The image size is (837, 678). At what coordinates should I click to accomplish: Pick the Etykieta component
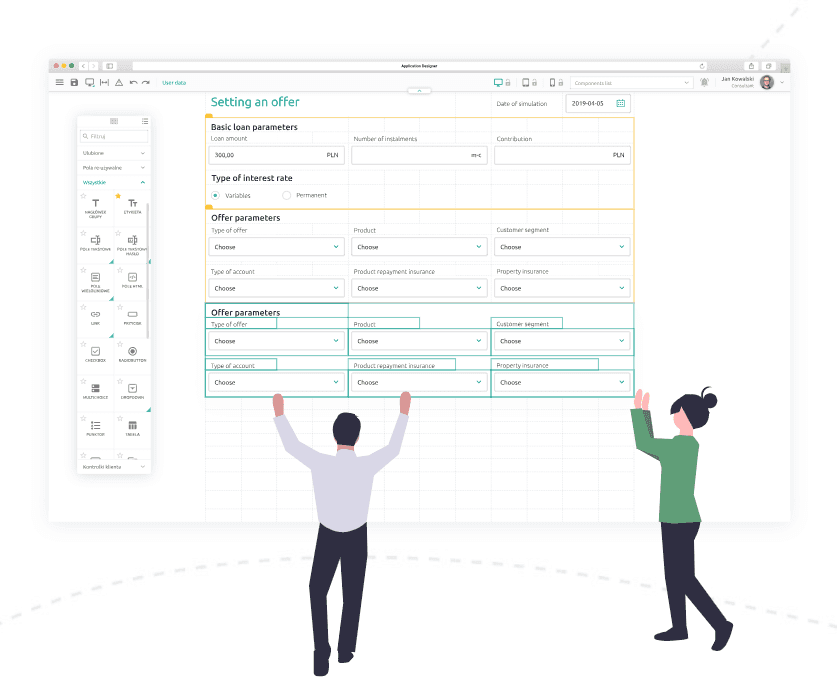click(132, 206)
